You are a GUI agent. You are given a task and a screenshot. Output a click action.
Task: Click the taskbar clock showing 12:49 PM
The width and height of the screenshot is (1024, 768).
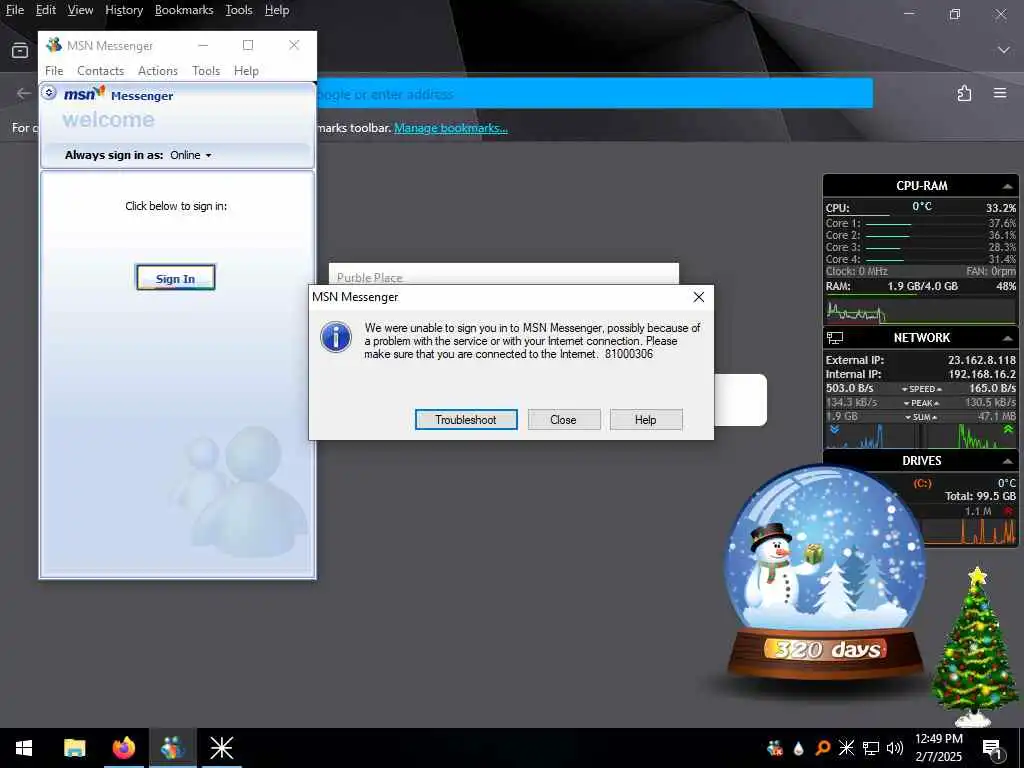[x=938, y=748]
